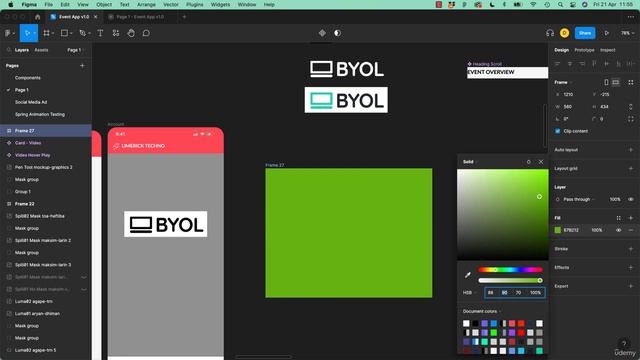Screen dimensions: 640x360
Task: Switch to the Assets tab
Action: click(x=41, y=50)
